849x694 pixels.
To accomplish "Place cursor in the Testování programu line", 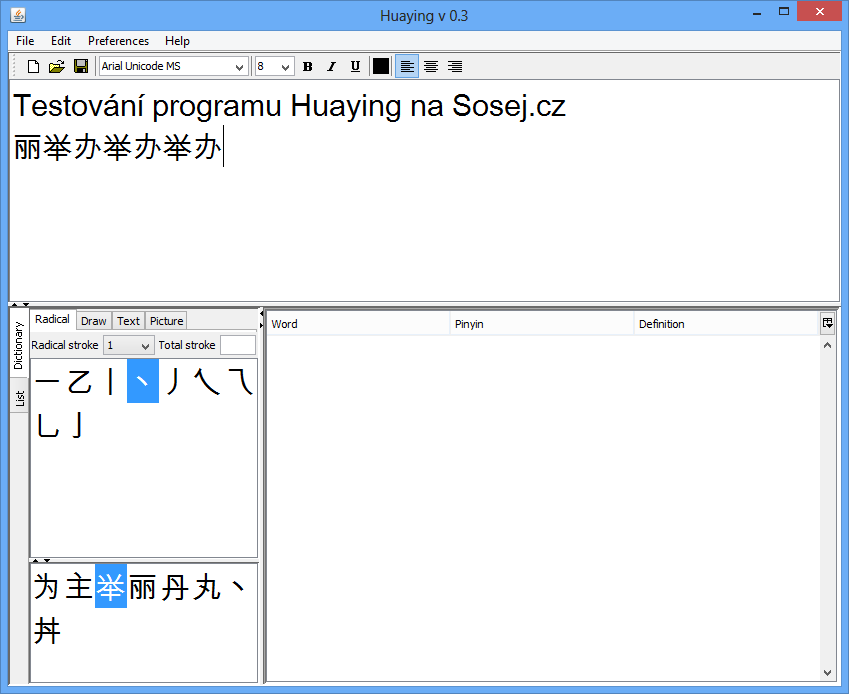I will coord(289,106).
